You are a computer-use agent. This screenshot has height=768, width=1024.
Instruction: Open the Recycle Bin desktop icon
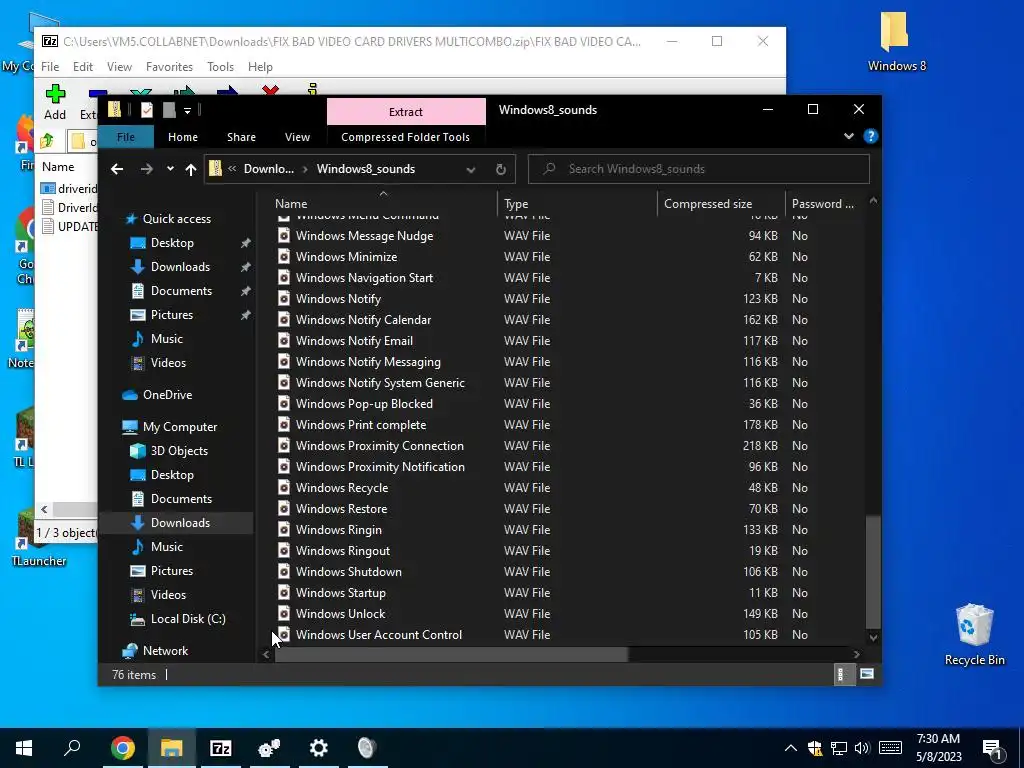pos(974,635)
